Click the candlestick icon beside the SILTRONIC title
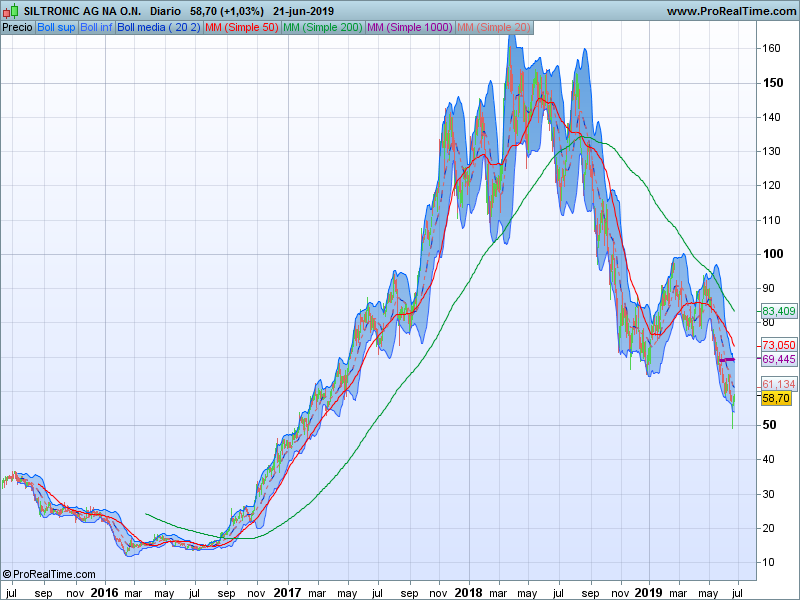Viewport: 800px width, 600px height. (x=11, y=11)
